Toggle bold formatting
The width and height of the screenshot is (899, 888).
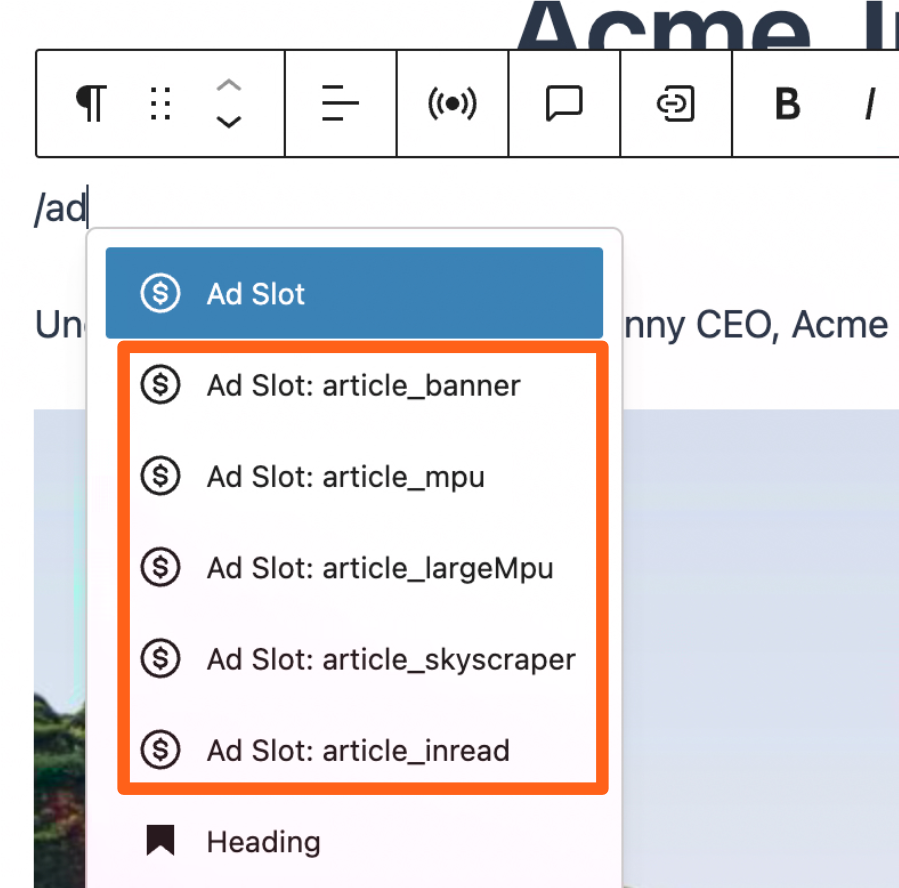point(788,104)
